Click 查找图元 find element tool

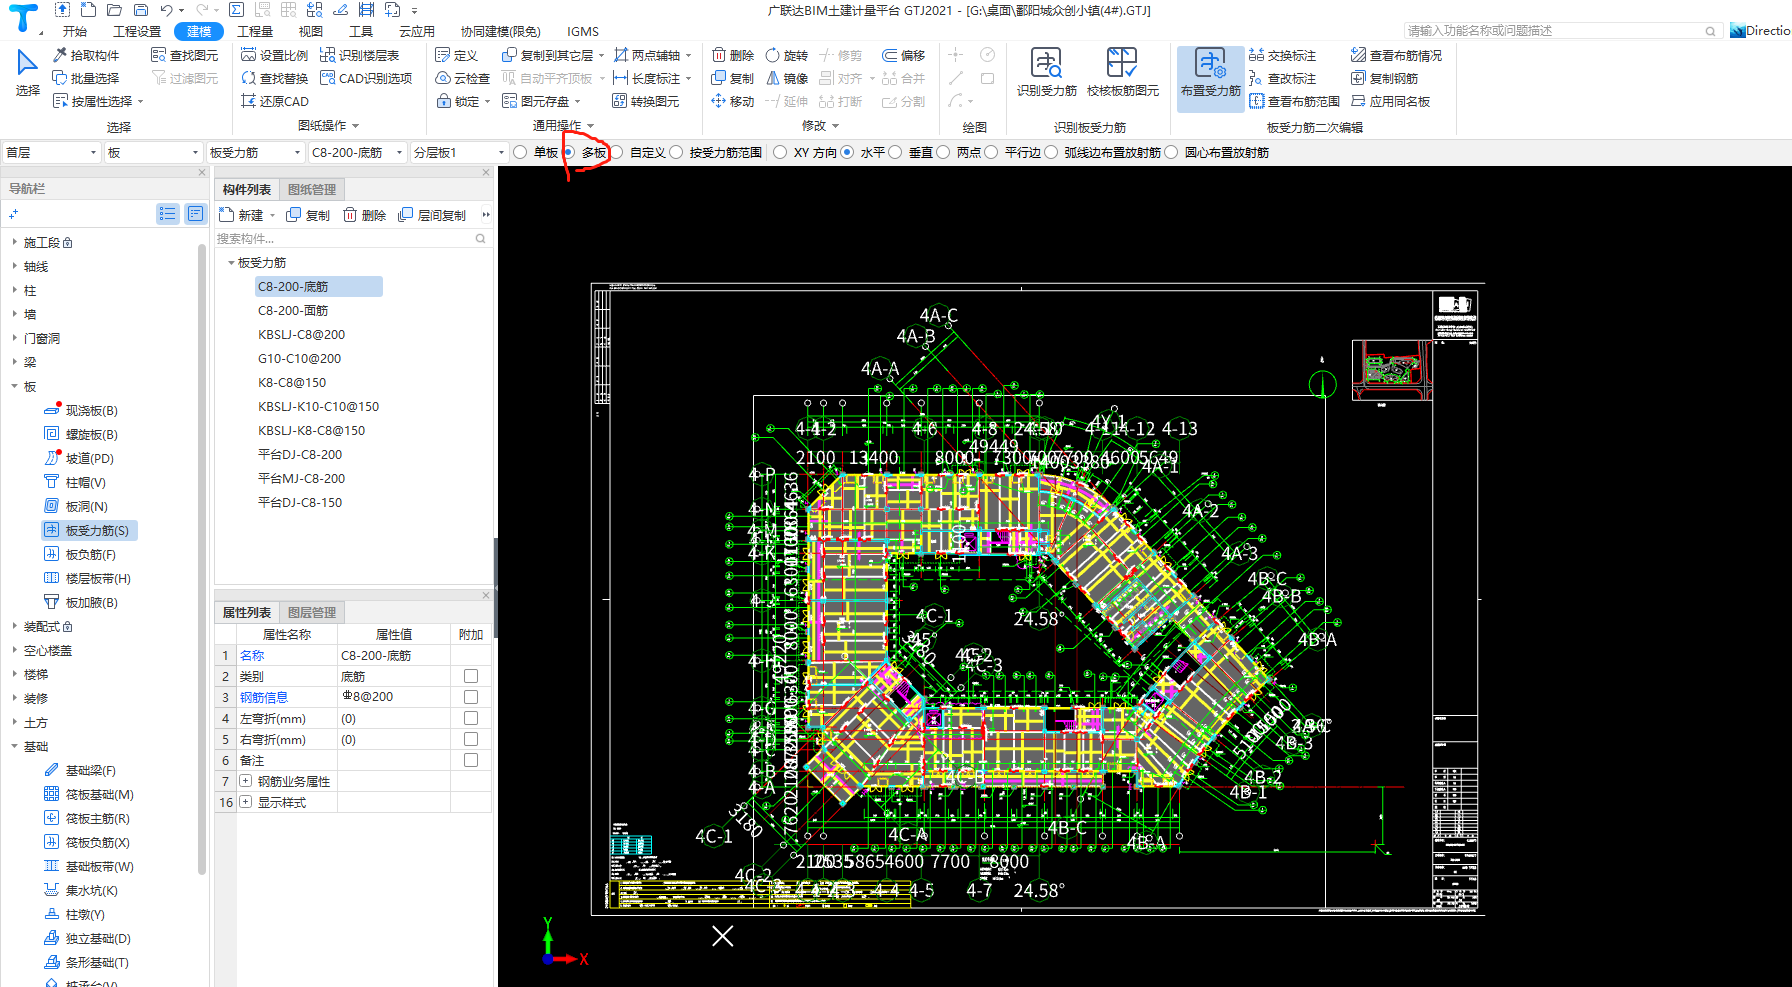184,55
